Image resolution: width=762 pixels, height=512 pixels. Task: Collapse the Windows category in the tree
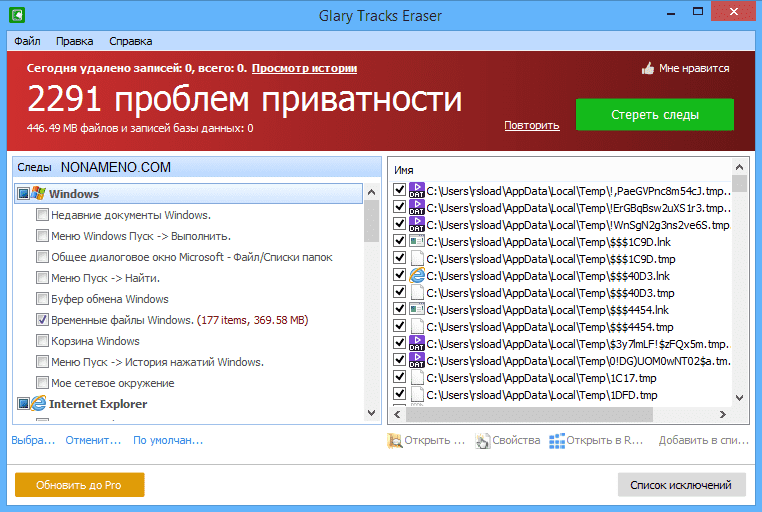pyautogui.click(x=23, y=194)
